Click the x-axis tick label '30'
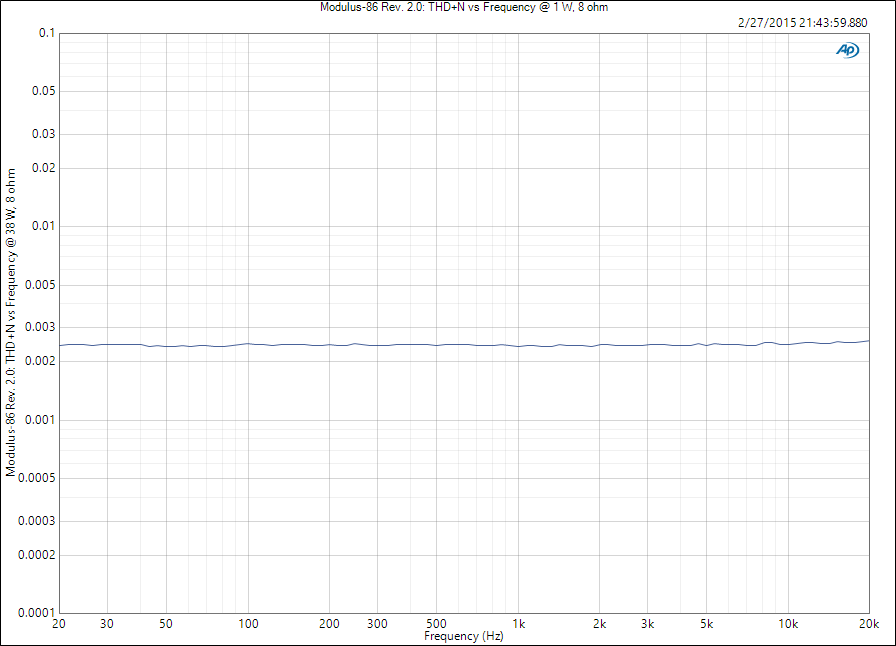 [107, 624]
